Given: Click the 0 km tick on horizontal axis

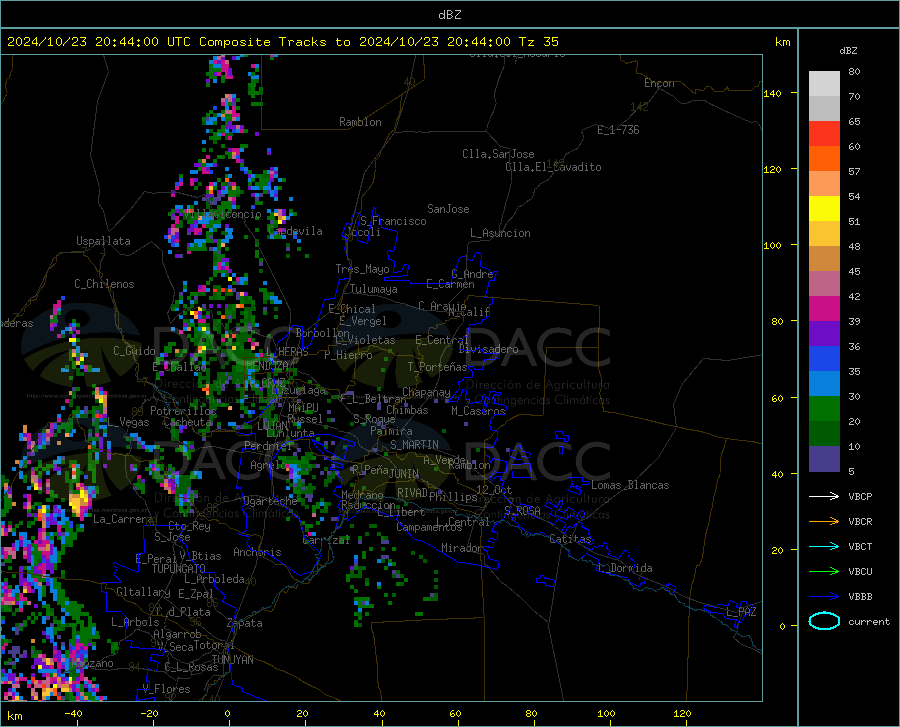Looking at the screenshot, I should tap(228, 714).
